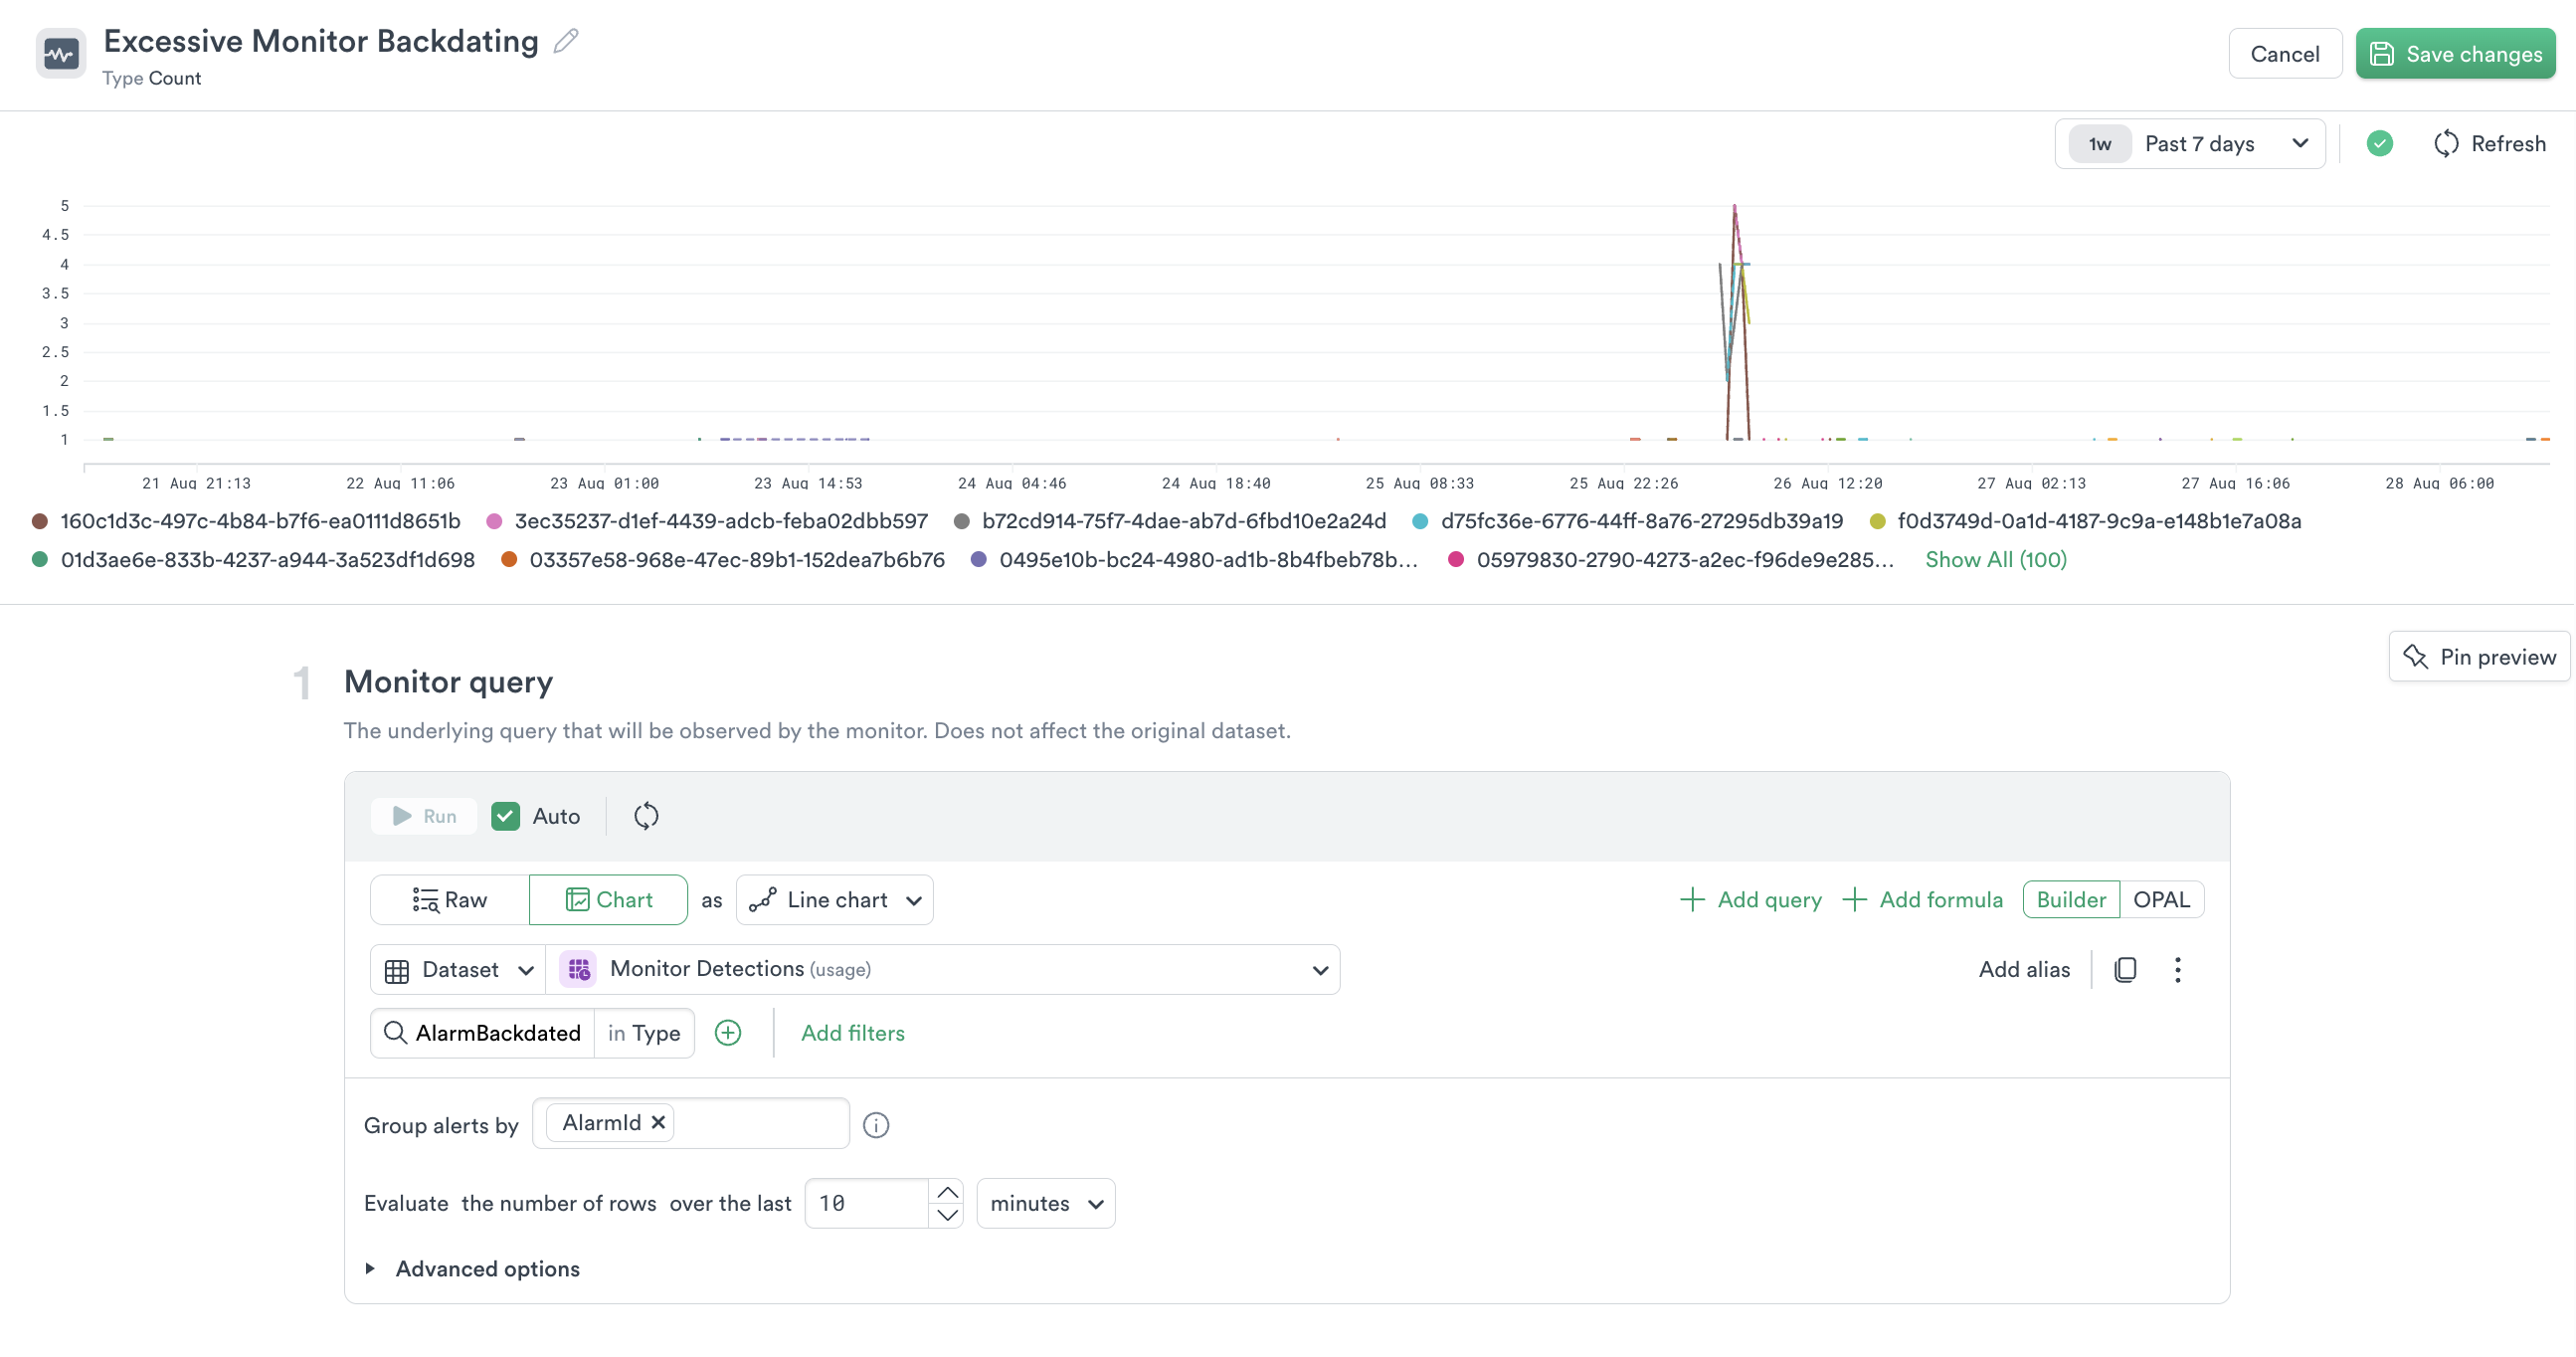Remove the AlarmId grouping tag
Viewport: 2576px width, 1357px height.
click(x=658, y=1122)
